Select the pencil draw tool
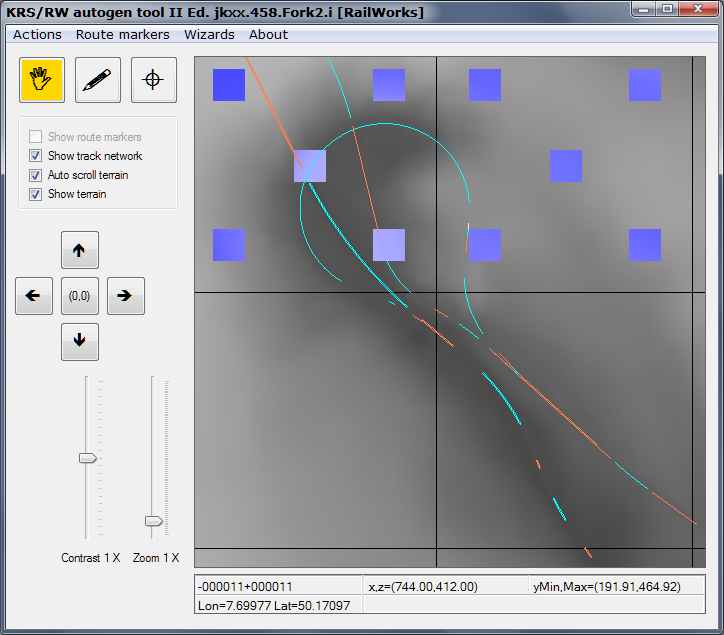Screen dimensions: 724x635 98,80
